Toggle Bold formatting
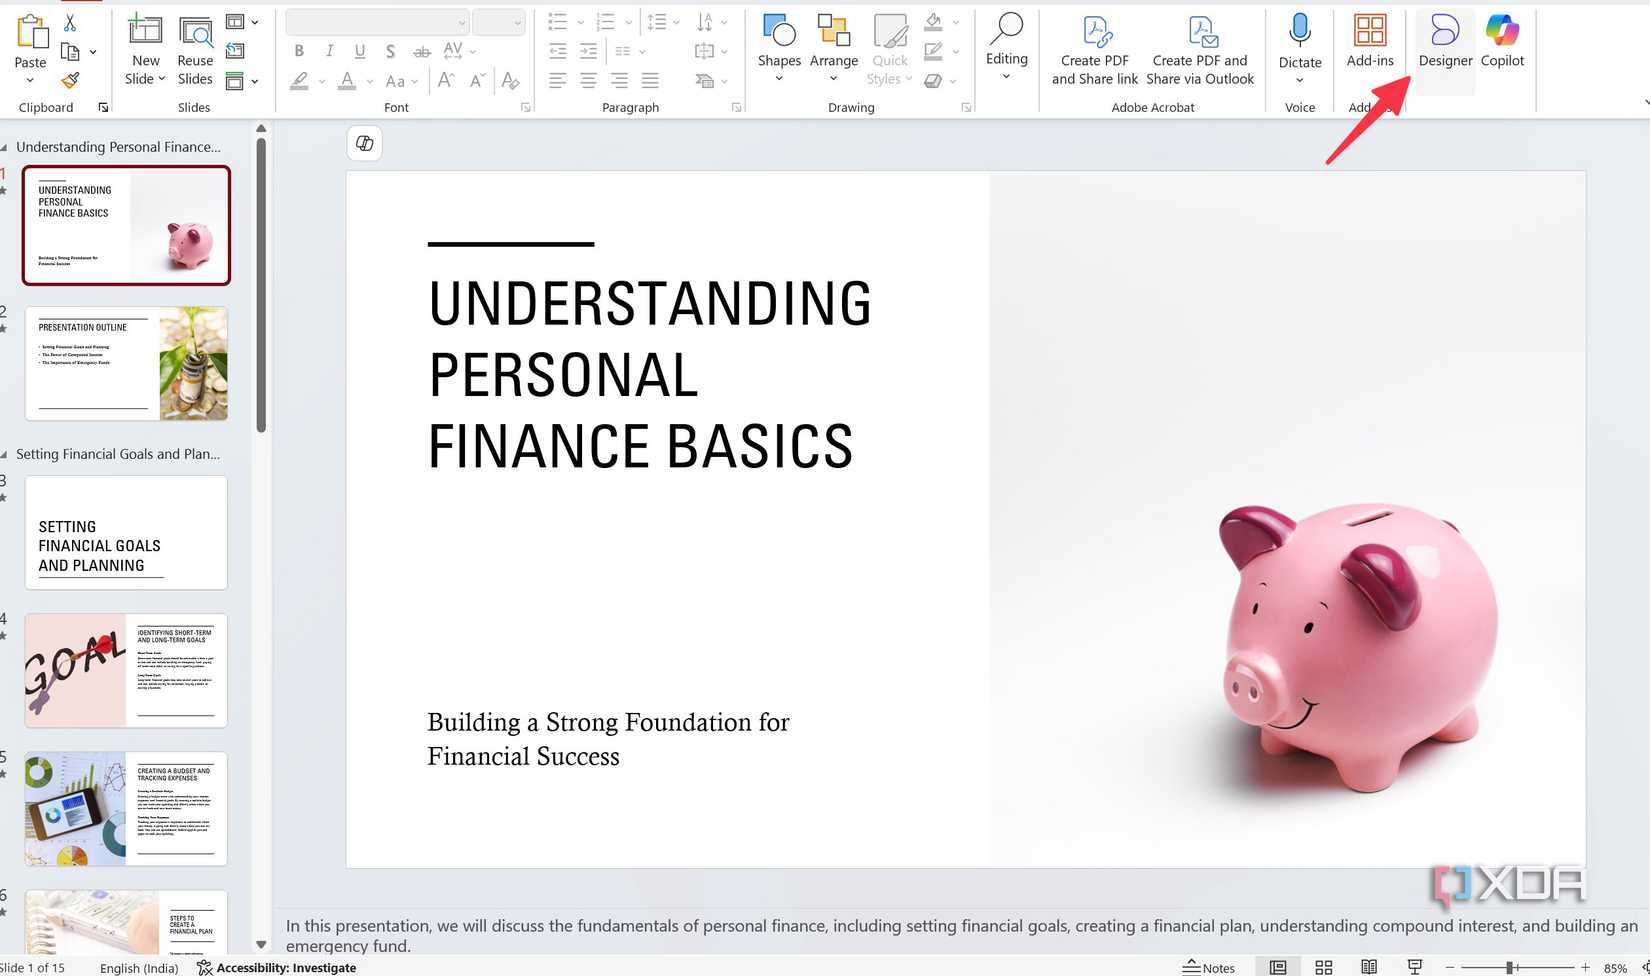 (299, 51)
